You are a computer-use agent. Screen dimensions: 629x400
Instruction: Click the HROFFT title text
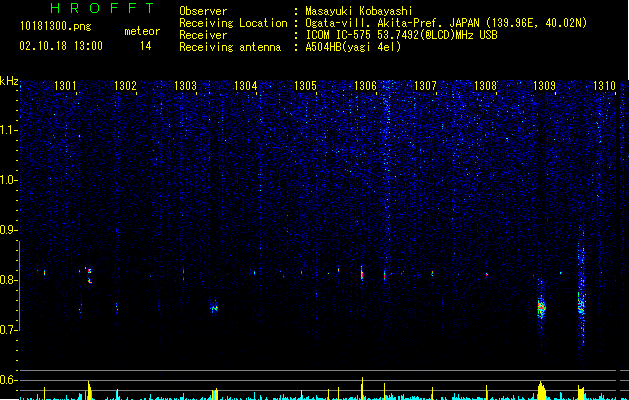tap(102, 8)
